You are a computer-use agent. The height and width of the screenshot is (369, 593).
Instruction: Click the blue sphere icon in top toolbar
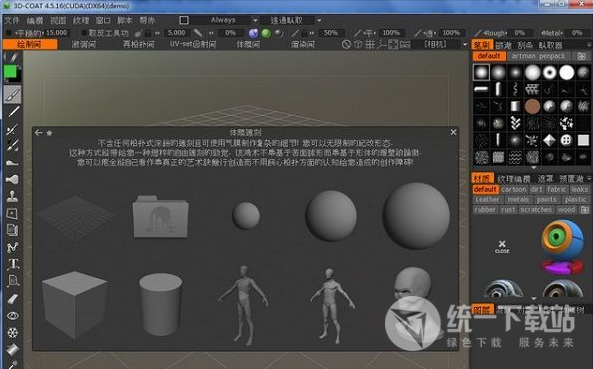click(253, 33)
